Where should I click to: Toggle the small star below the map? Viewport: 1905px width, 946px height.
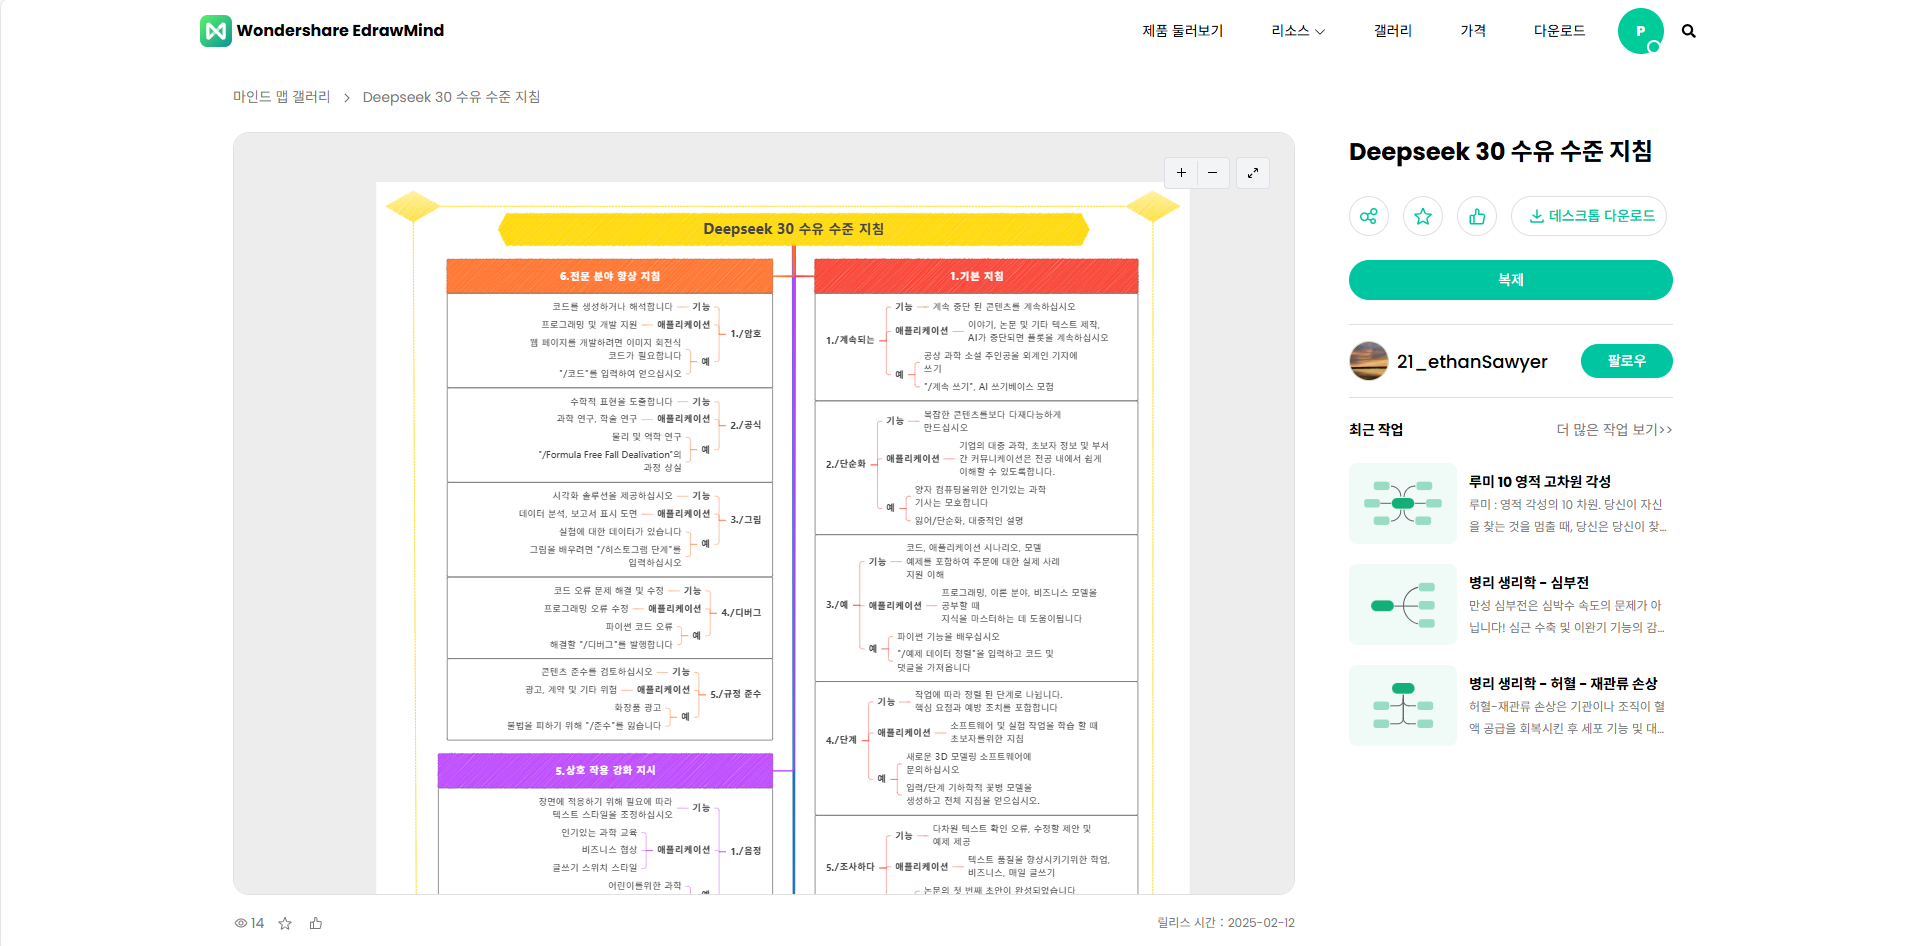click(x=285, y=923)
